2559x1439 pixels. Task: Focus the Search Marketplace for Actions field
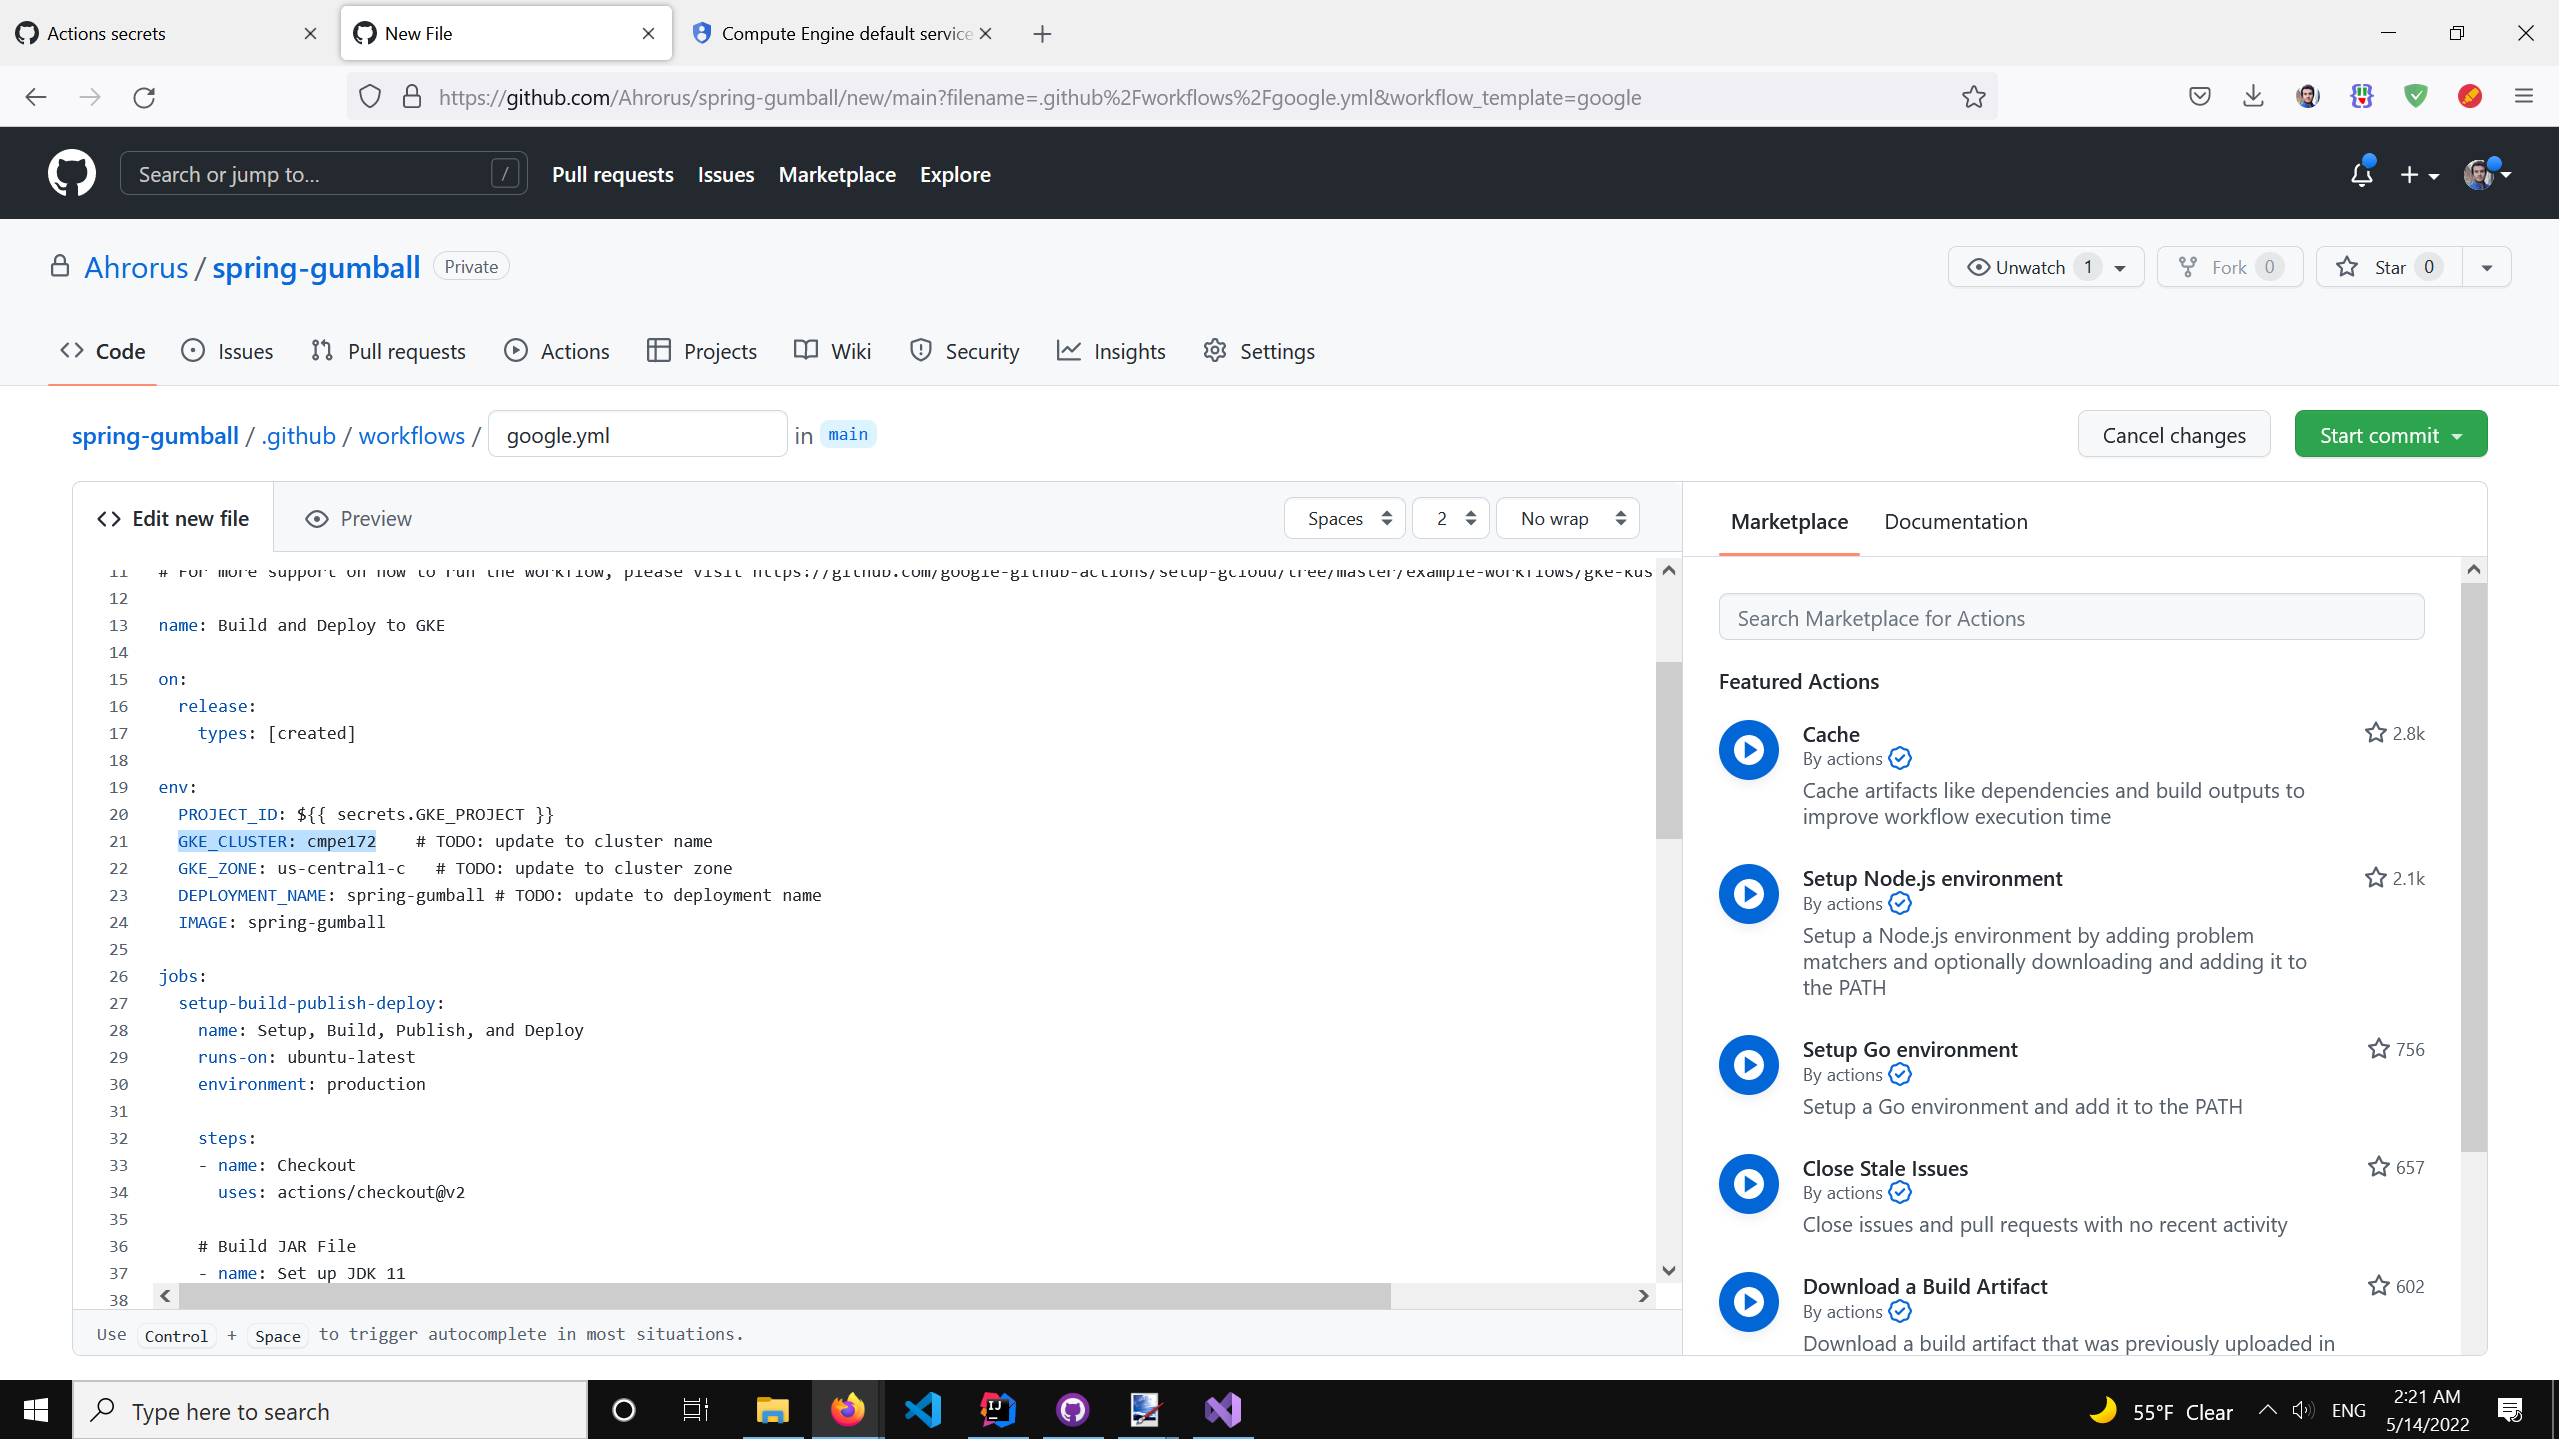2070,618
